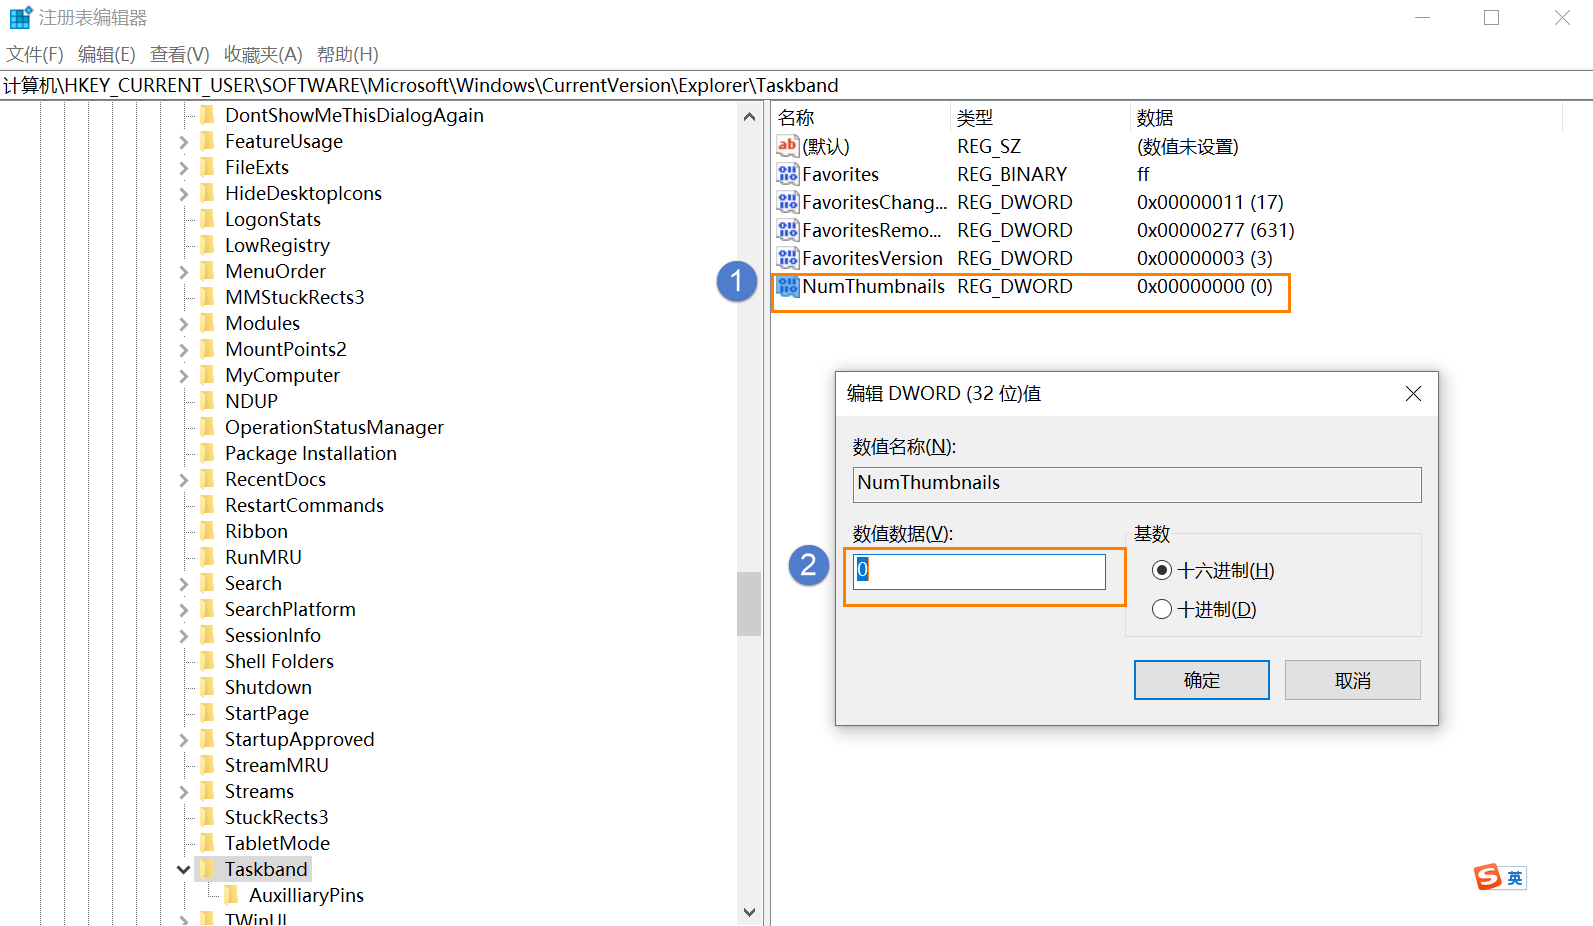This screenshot has height=926, width=1593.
Task: Expand the HideDesktopIcons tree node
Action: tap(184, 194)
